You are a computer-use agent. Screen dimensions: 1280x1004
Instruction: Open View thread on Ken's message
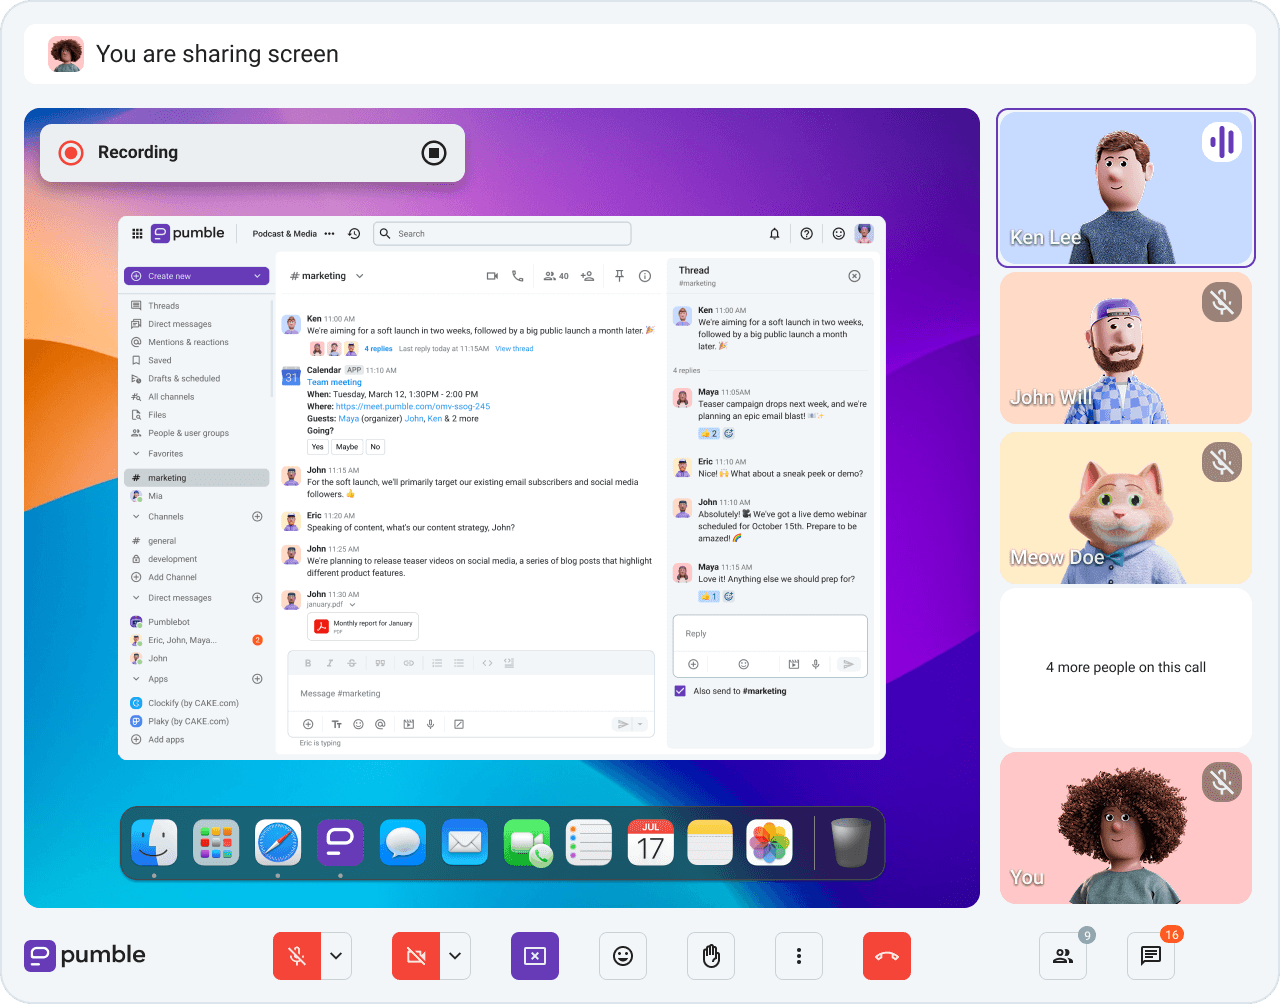(x=514, y=348)
